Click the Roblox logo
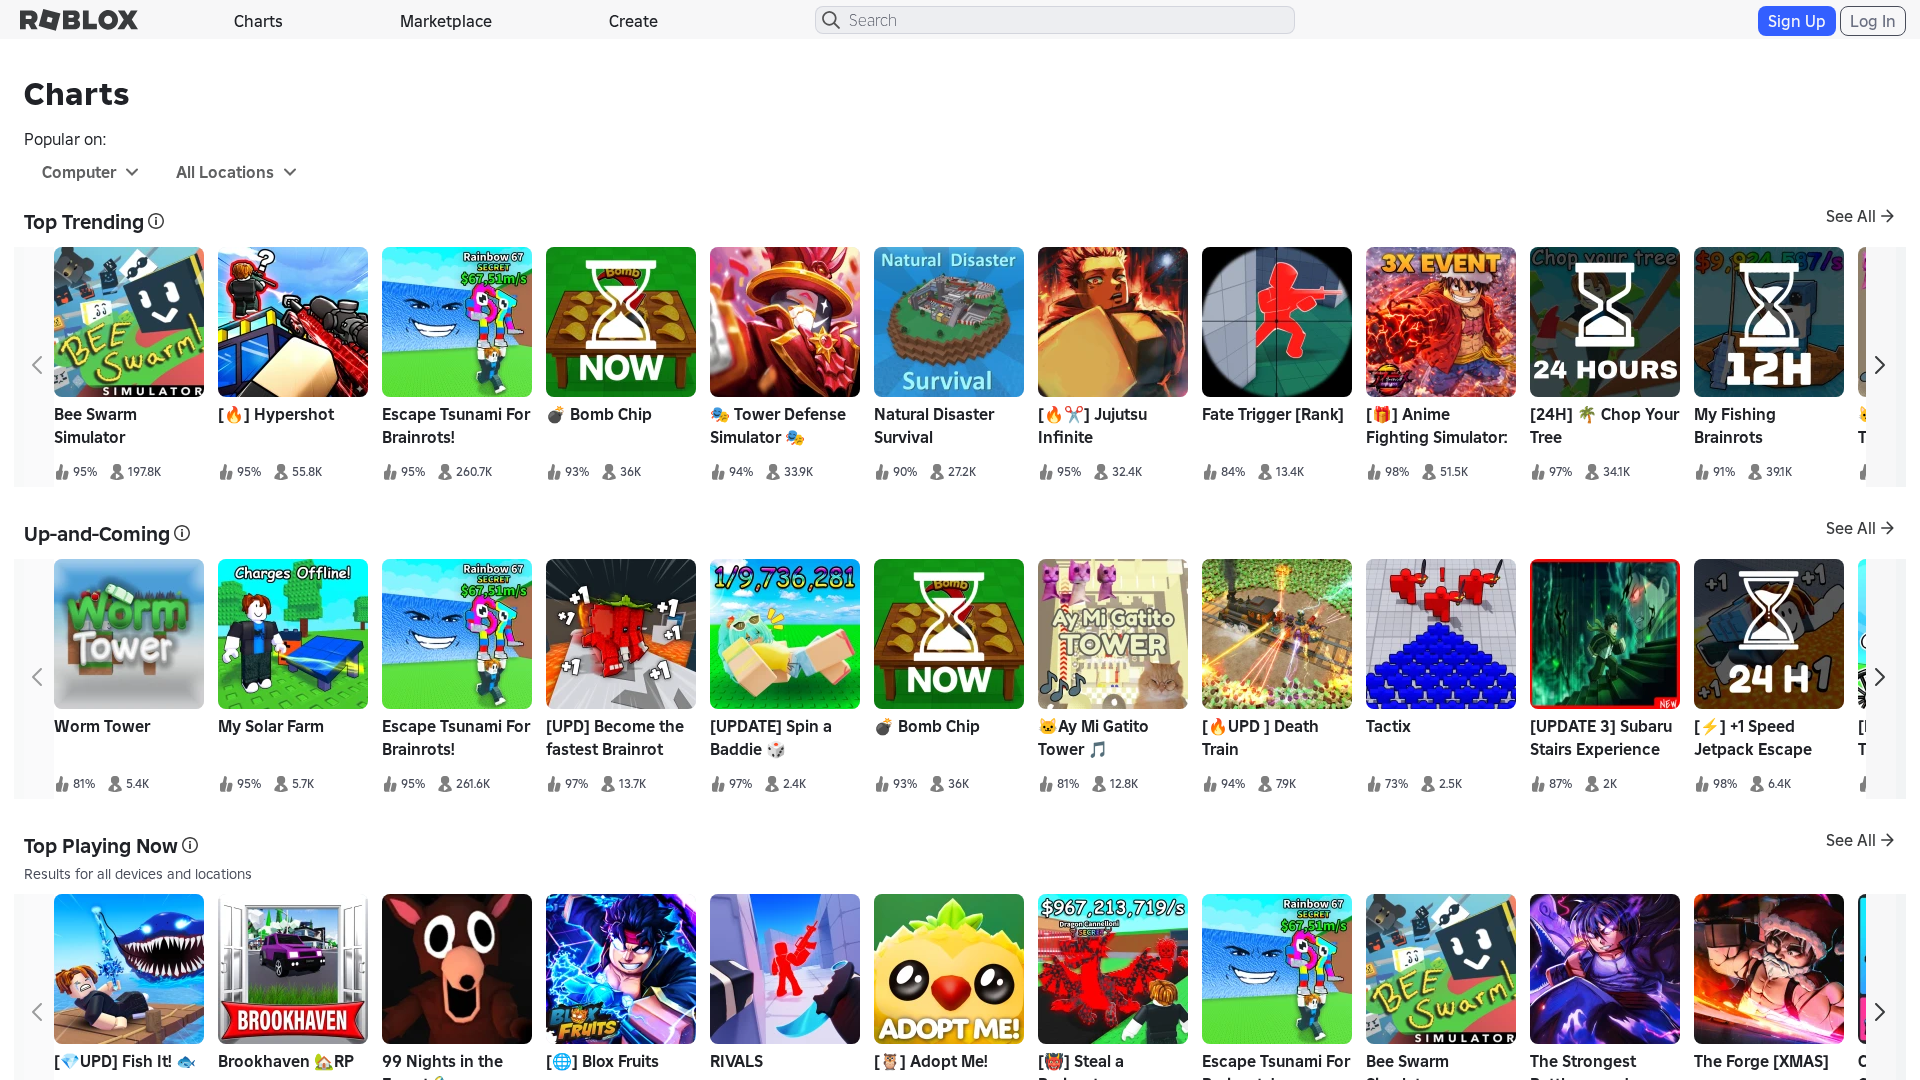Screen dimensions: 1920x1080 pos(78,19)
